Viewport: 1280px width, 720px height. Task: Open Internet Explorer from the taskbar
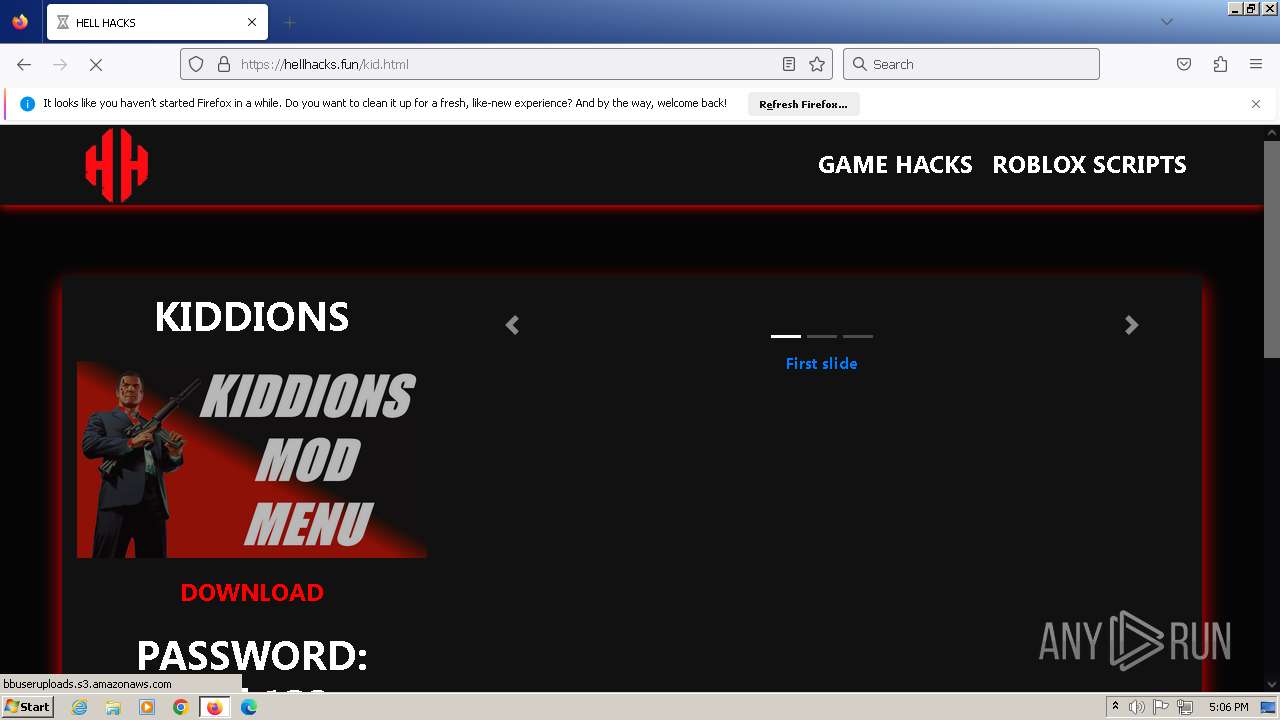tap(79, 707)
